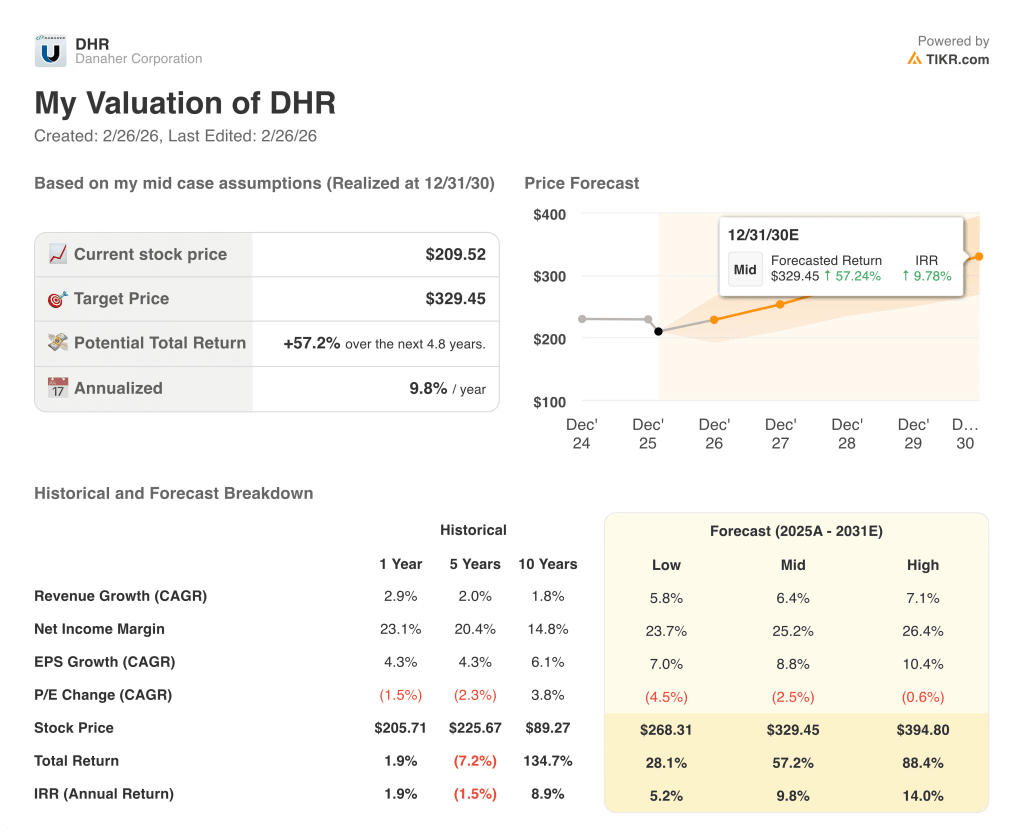The image size is (1024, 832).
Task: Select the Mid column header in forecast table
Action: click(793, 565)
